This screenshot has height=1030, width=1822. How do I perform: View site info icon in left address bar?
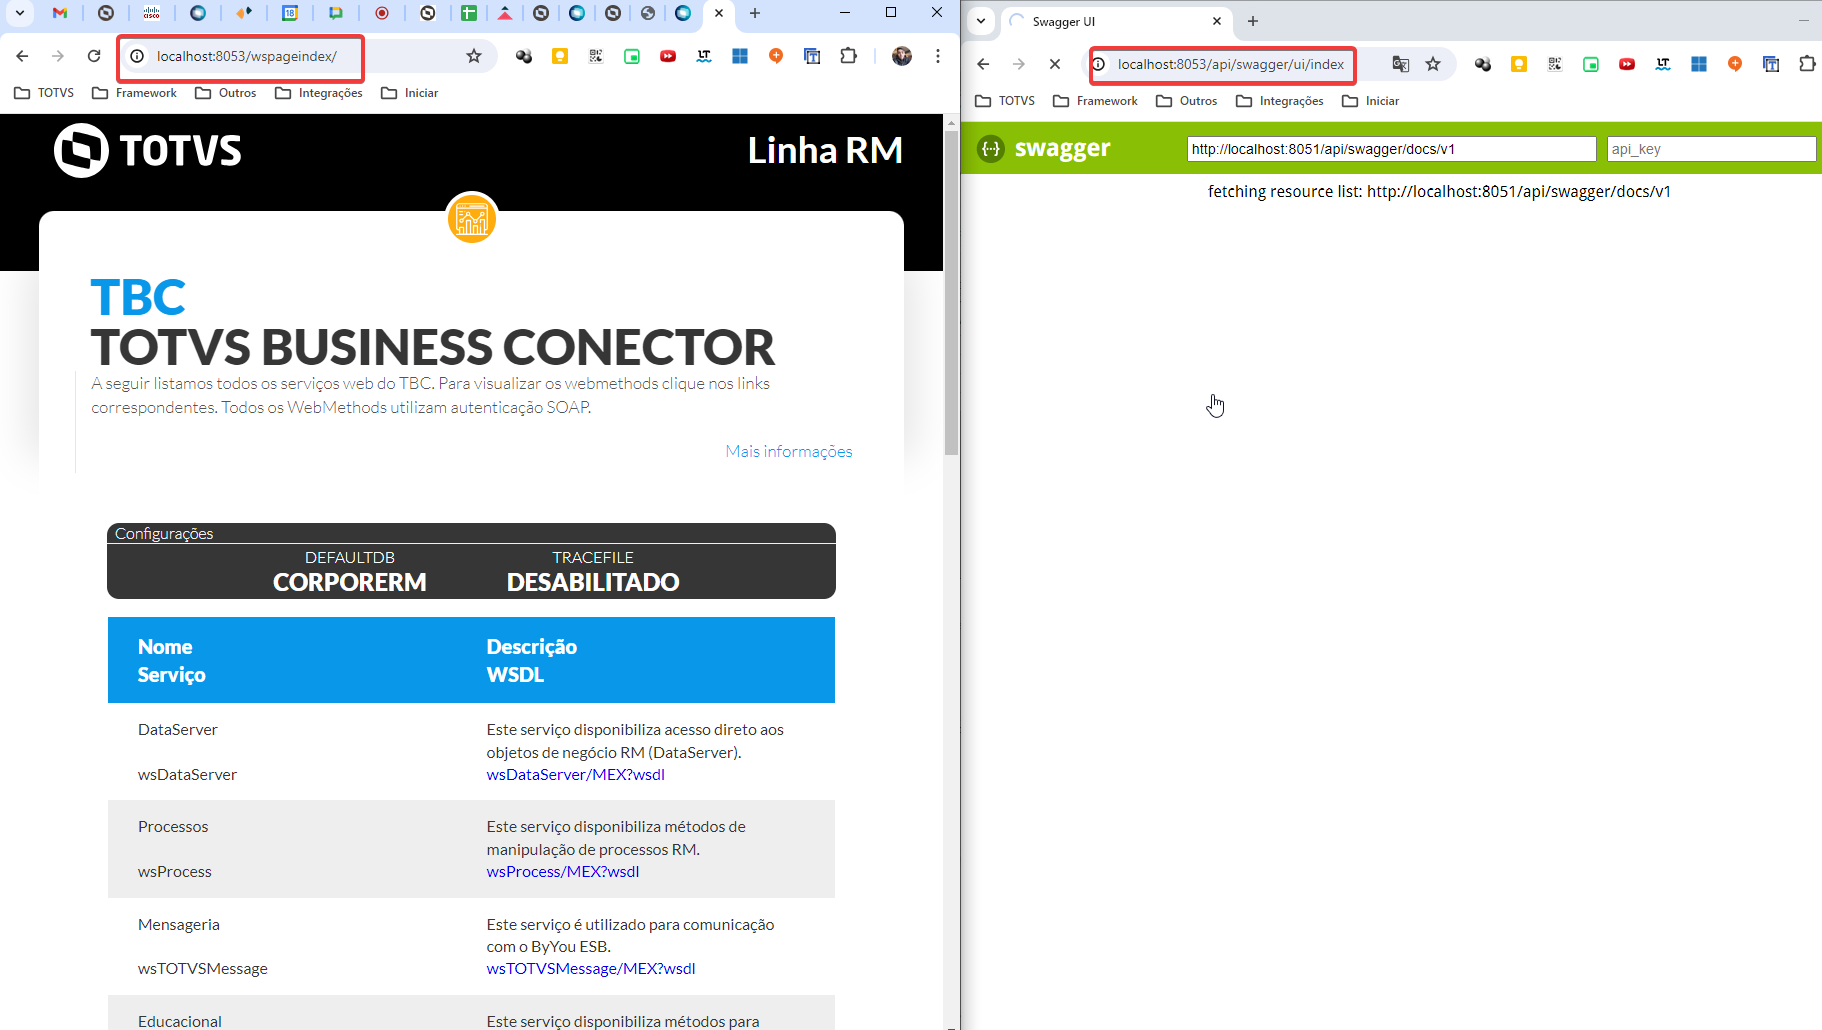(x=138, y=56)
